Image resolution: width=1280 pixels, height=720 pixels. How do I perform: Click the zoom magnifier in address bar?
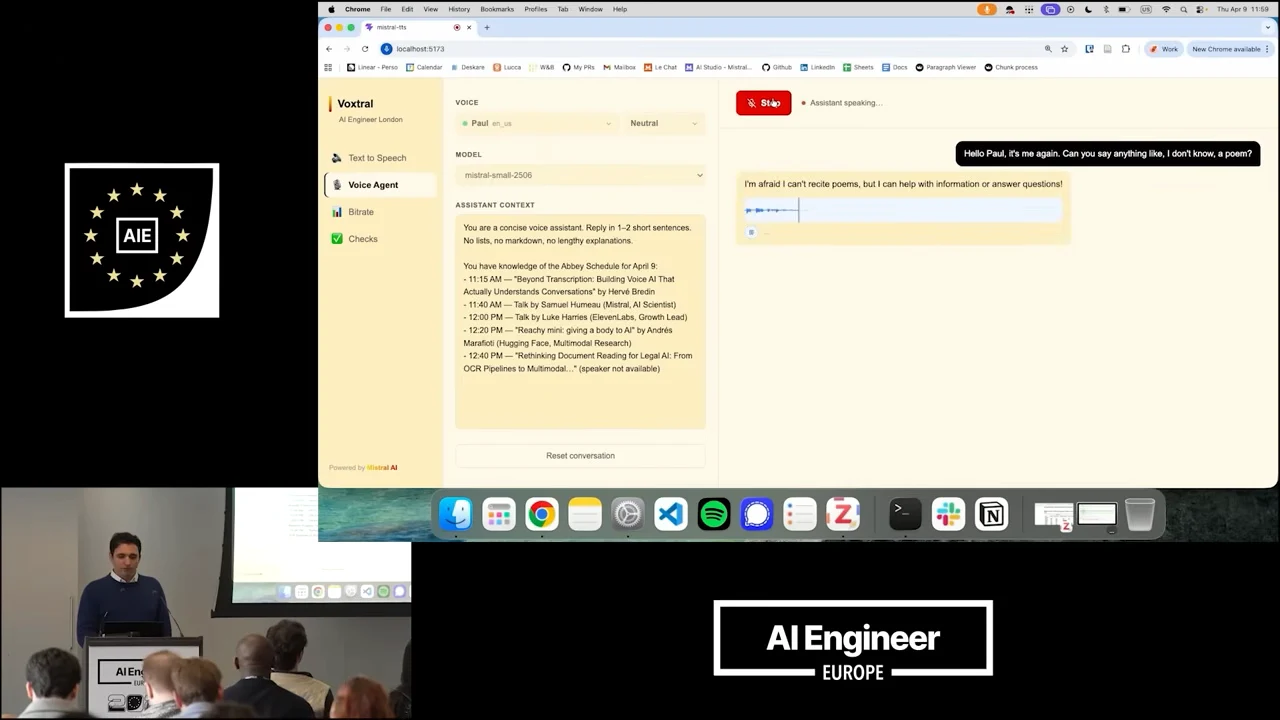[x=1048, y=49]
